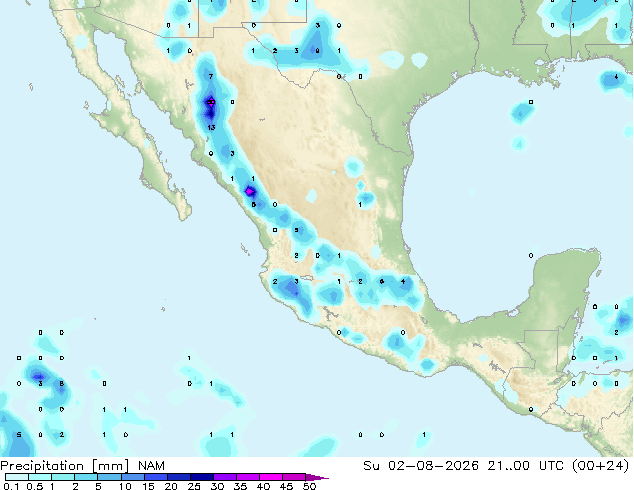
Task: Click the 1–2 mm legend color swatch
Action: pyautogui.click(x=63, y=477)
